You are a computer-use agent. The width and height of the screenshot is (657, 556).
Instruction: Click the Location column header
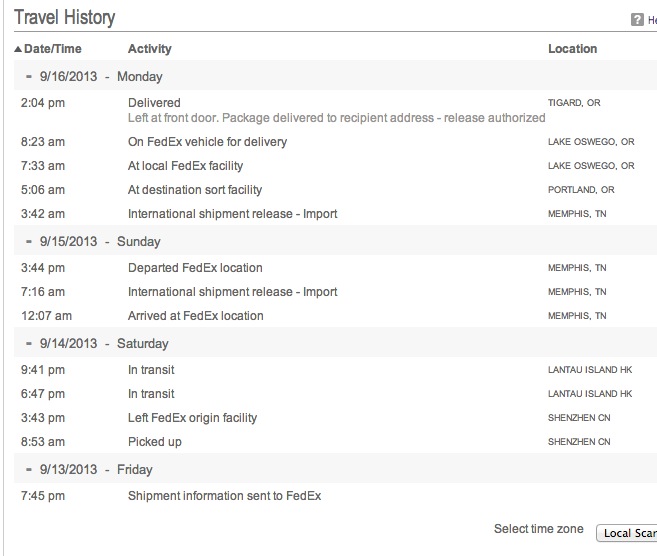pos(572,49)
